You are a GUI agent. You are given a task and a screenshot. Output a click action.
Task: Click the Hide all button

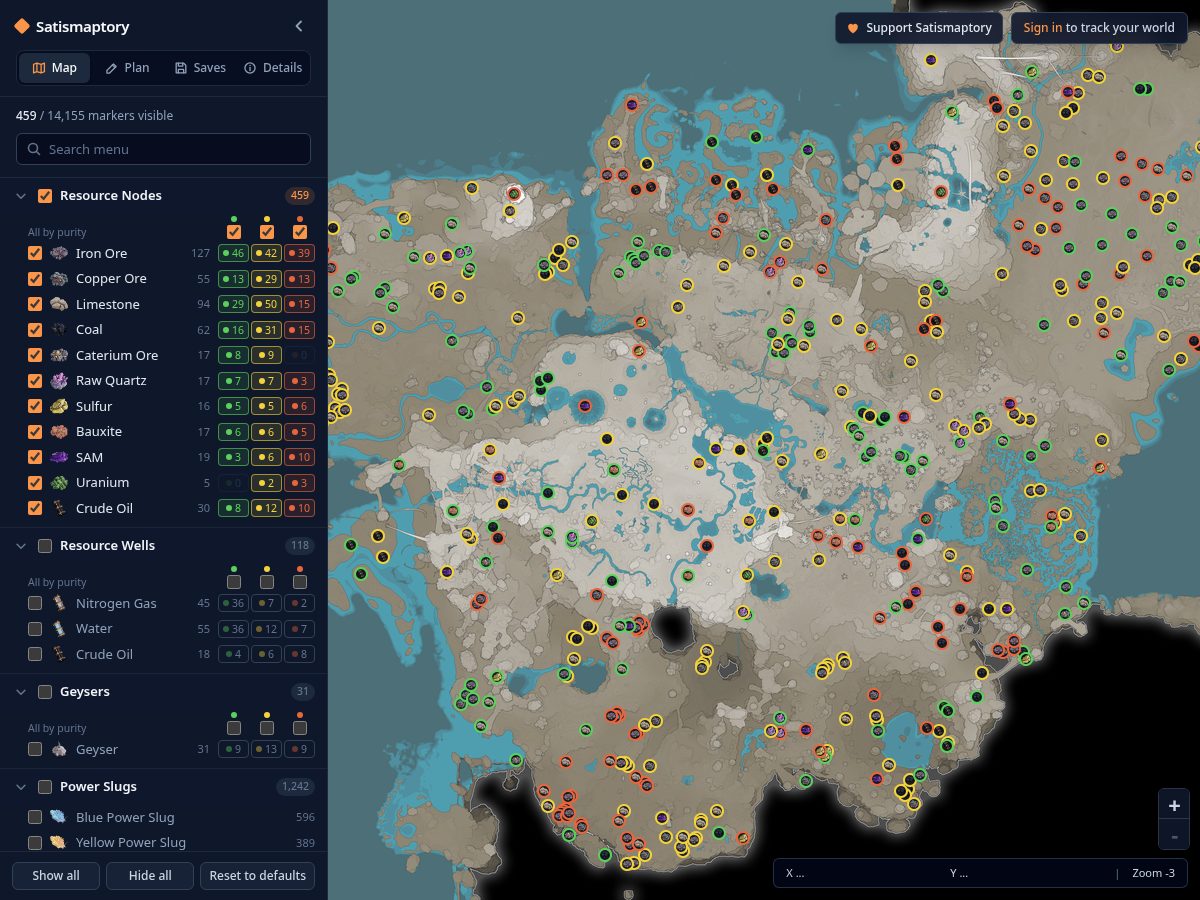(x=150, y=876)
